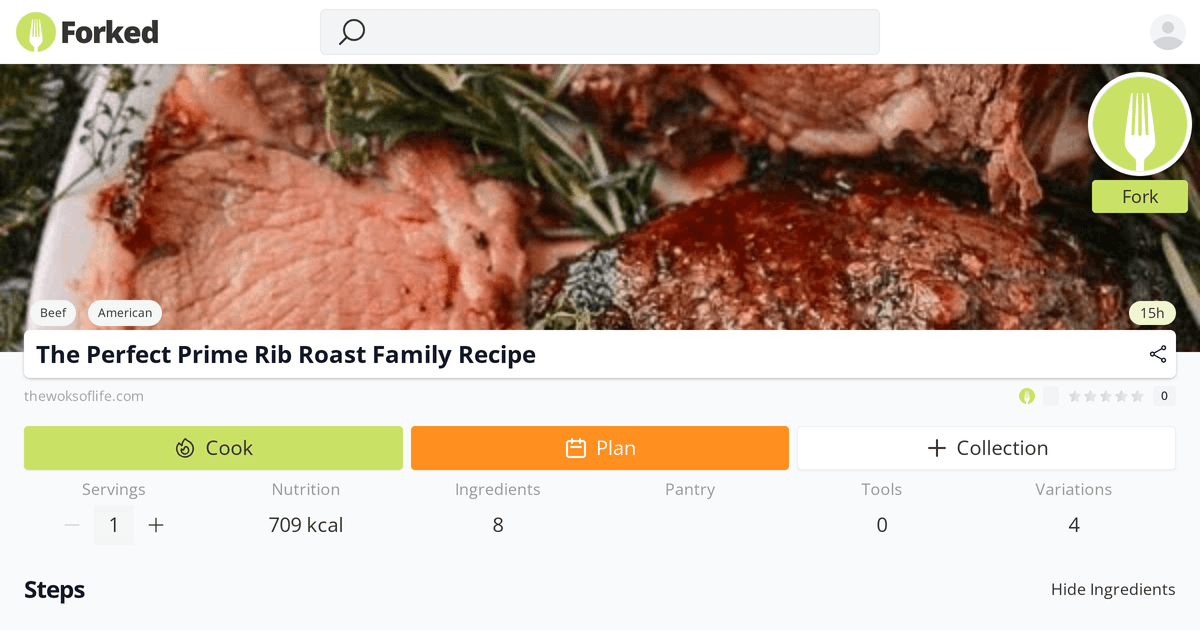
Task: Select the American cuisine tag
Action: [125, 313]
